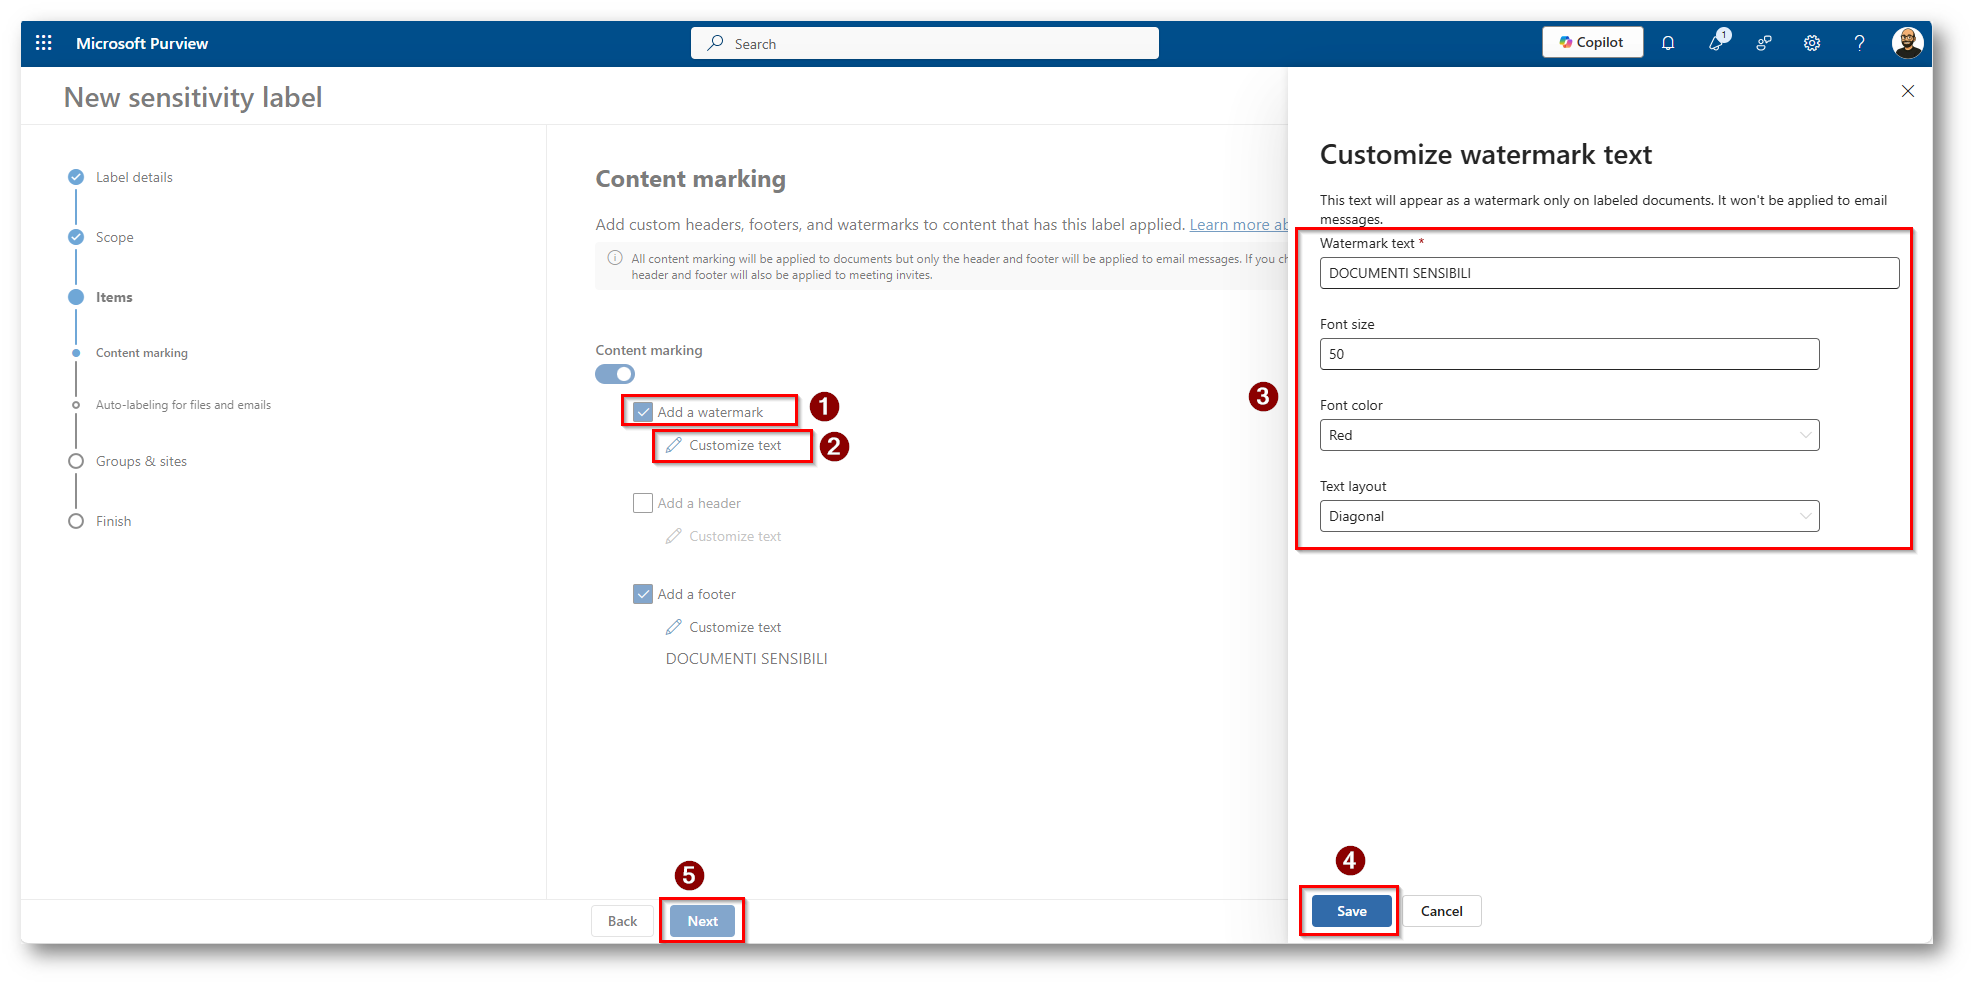Viewport: 1975px width, 986px height.
Task: Click the pencil icon for header Customize text
Action: [x=674, y=536]
